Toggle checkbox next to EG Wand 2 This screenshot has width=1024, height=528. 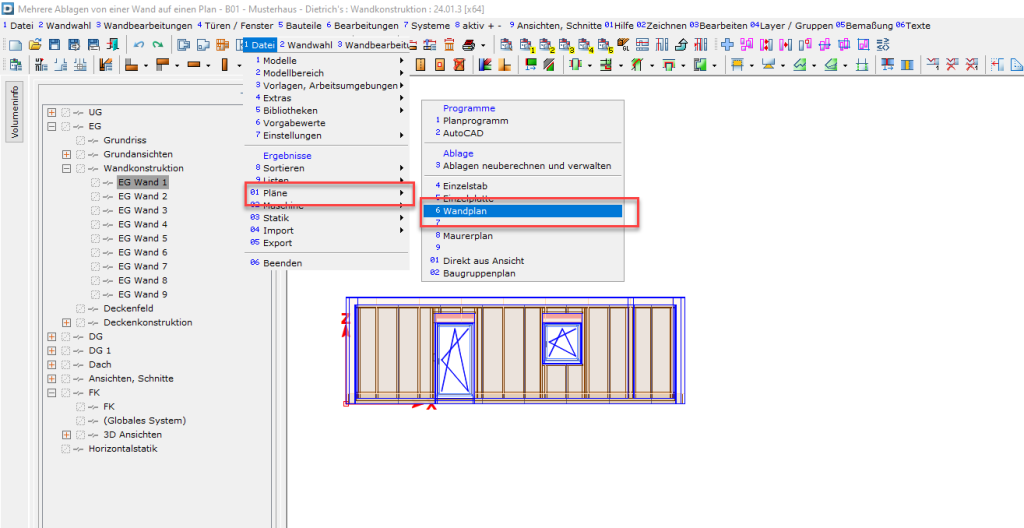pos(95,197)
